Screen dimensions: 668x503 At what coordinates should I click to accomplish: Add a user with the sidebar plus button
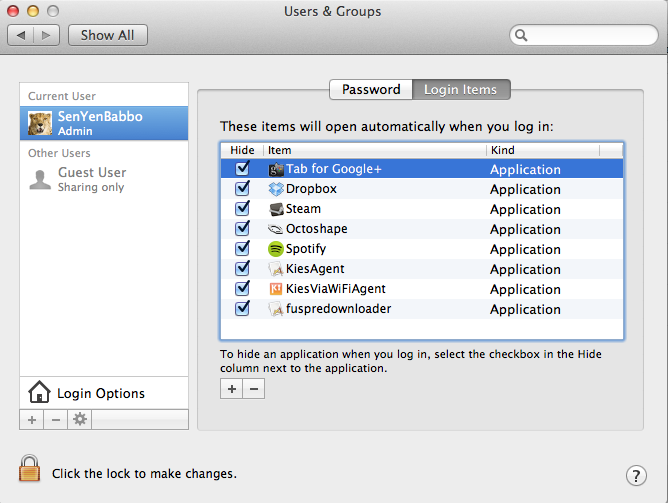tap(32, 420)
